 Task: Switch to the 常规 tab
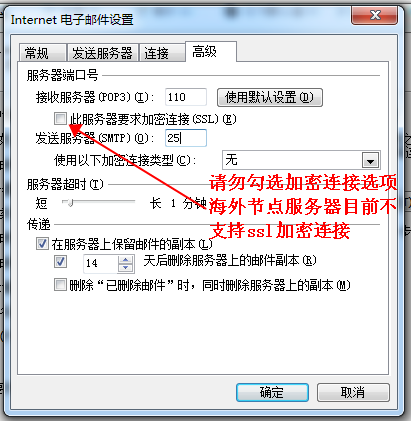pos(42,53)
